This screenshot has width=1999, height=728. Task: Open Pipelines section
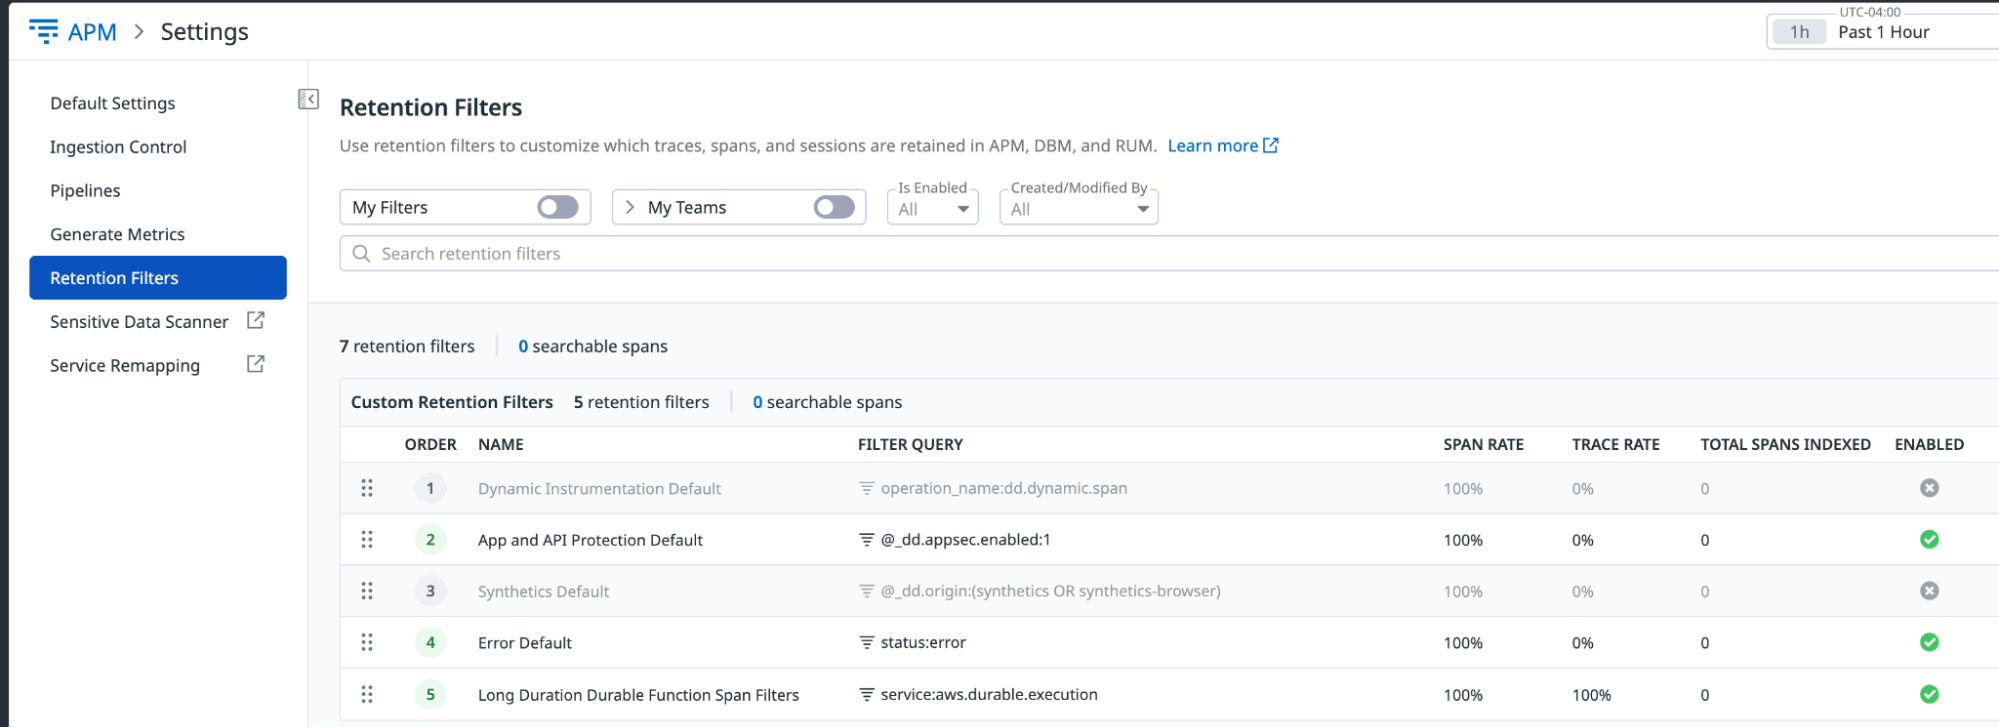[85, 191]
